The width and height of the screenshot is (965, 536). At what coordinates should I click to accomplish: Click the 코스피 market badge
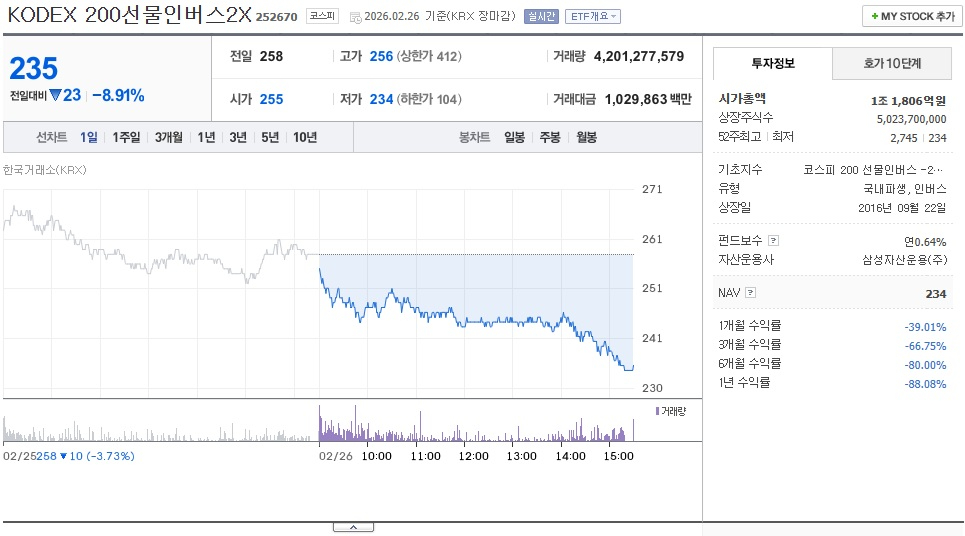[x=322, y=17]
